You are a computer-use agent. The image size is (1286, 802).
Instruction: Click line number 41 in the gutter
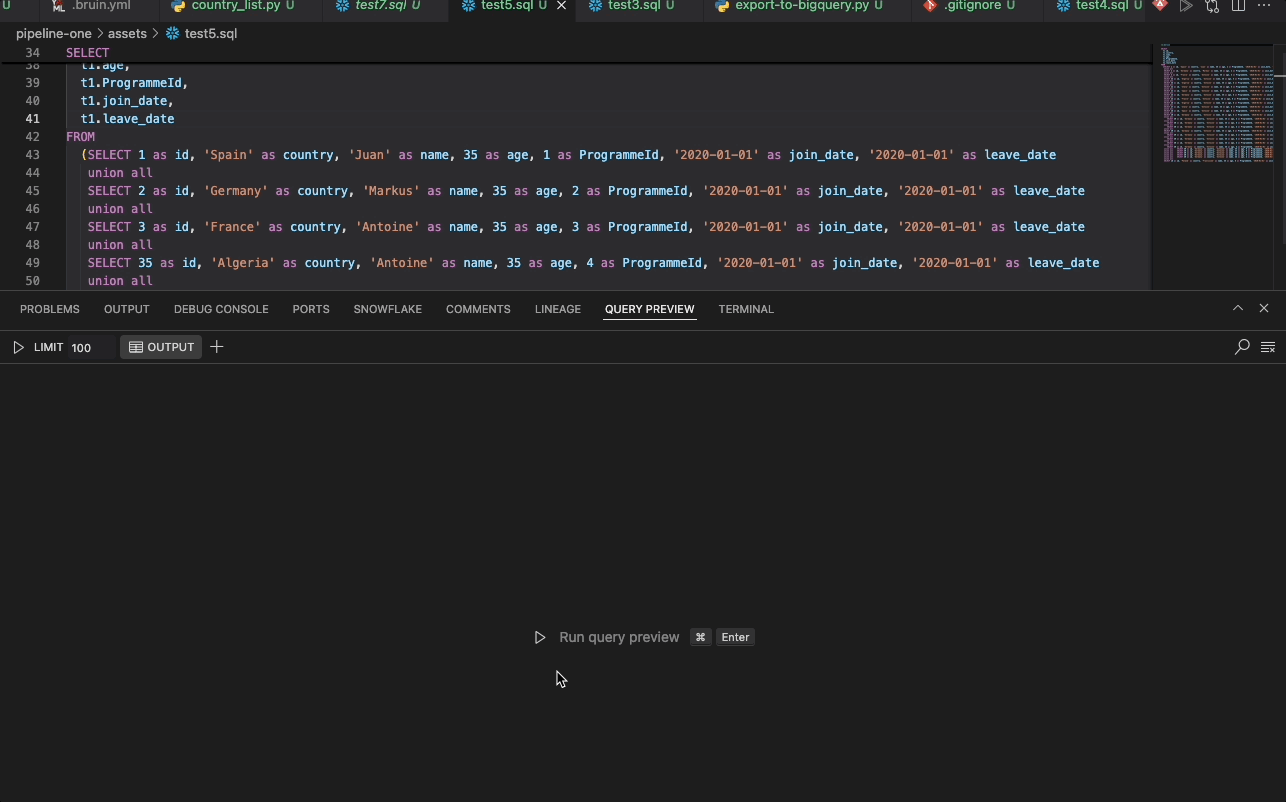click(x=32, y=119)
